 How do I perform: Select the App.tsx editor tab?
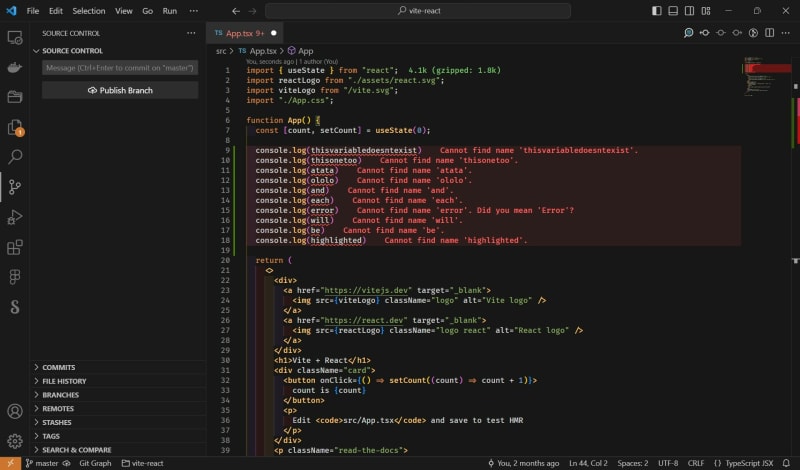click(x=245, y=33)
